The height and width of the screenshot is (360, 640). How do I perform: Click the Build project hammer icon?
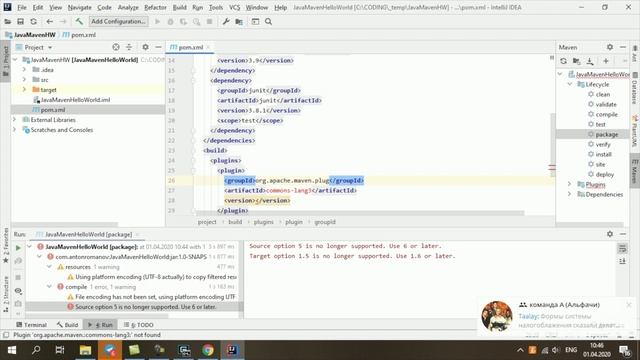point(79,22)
